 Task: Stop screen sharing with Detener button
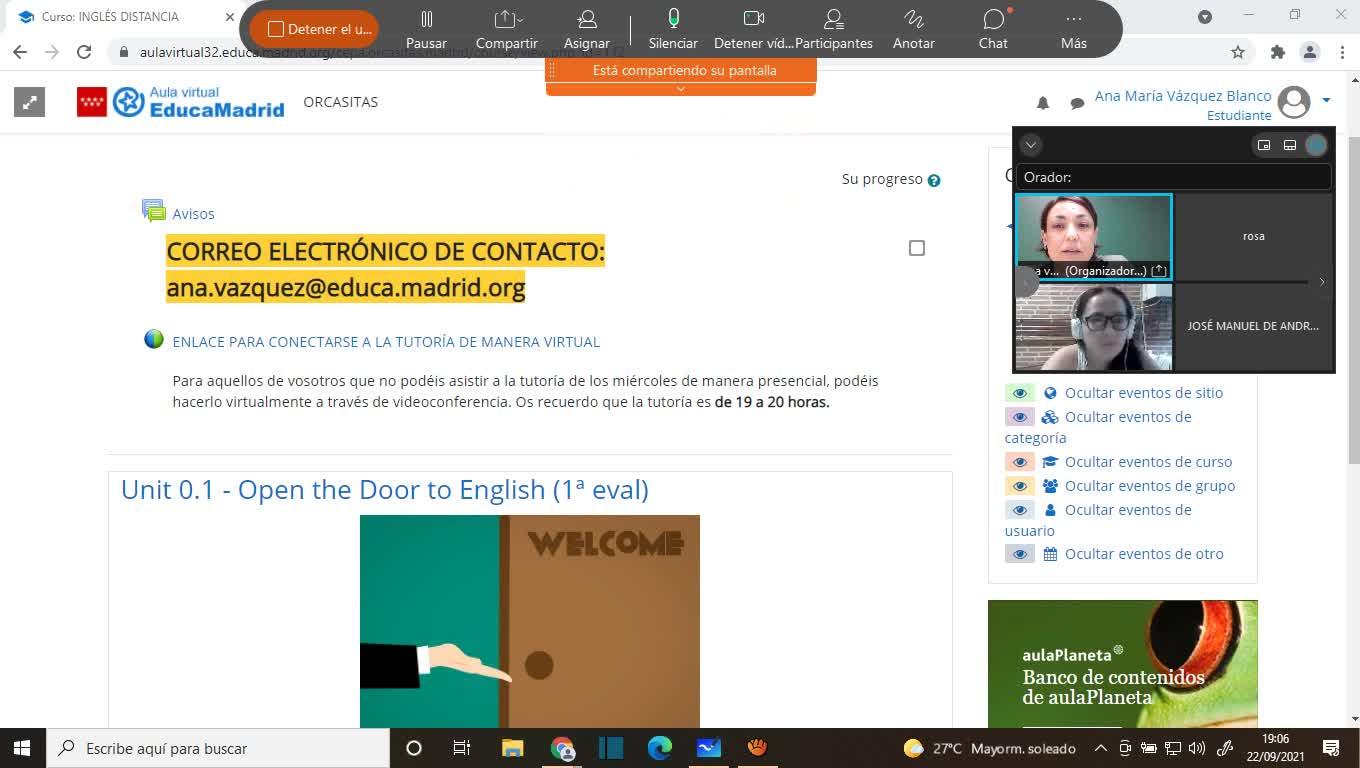click(314, 29)
